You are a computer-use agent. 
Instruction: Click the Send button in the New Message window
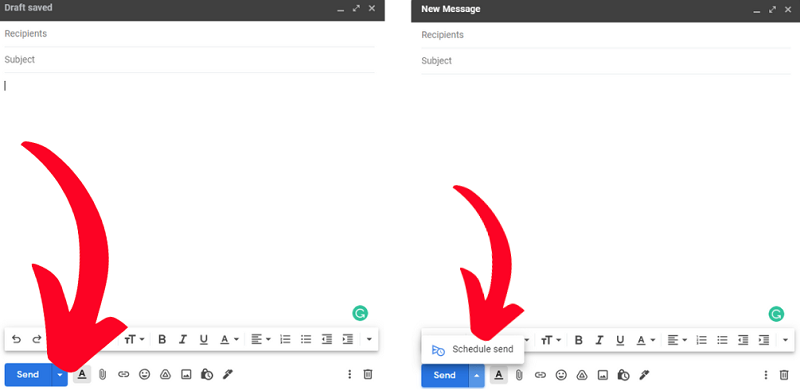click(444, 376)
